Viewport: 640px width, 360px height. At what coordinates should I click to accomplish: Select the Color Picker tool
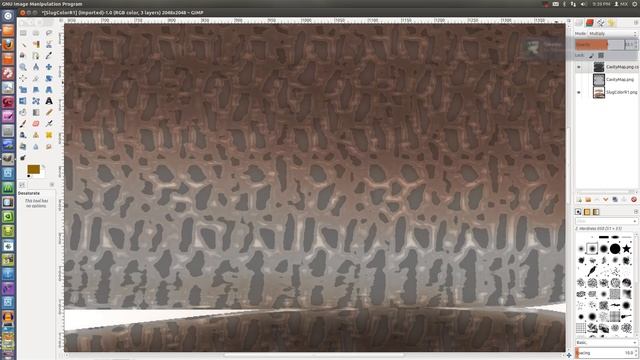click(x=49, y=56)
